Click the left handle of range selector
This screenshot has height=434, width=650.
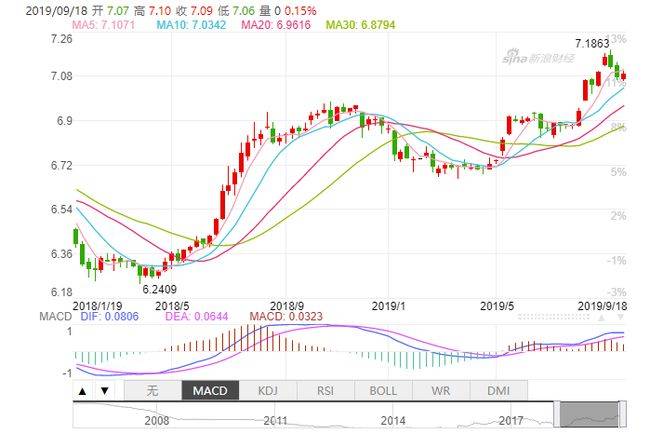coord(557,414)
